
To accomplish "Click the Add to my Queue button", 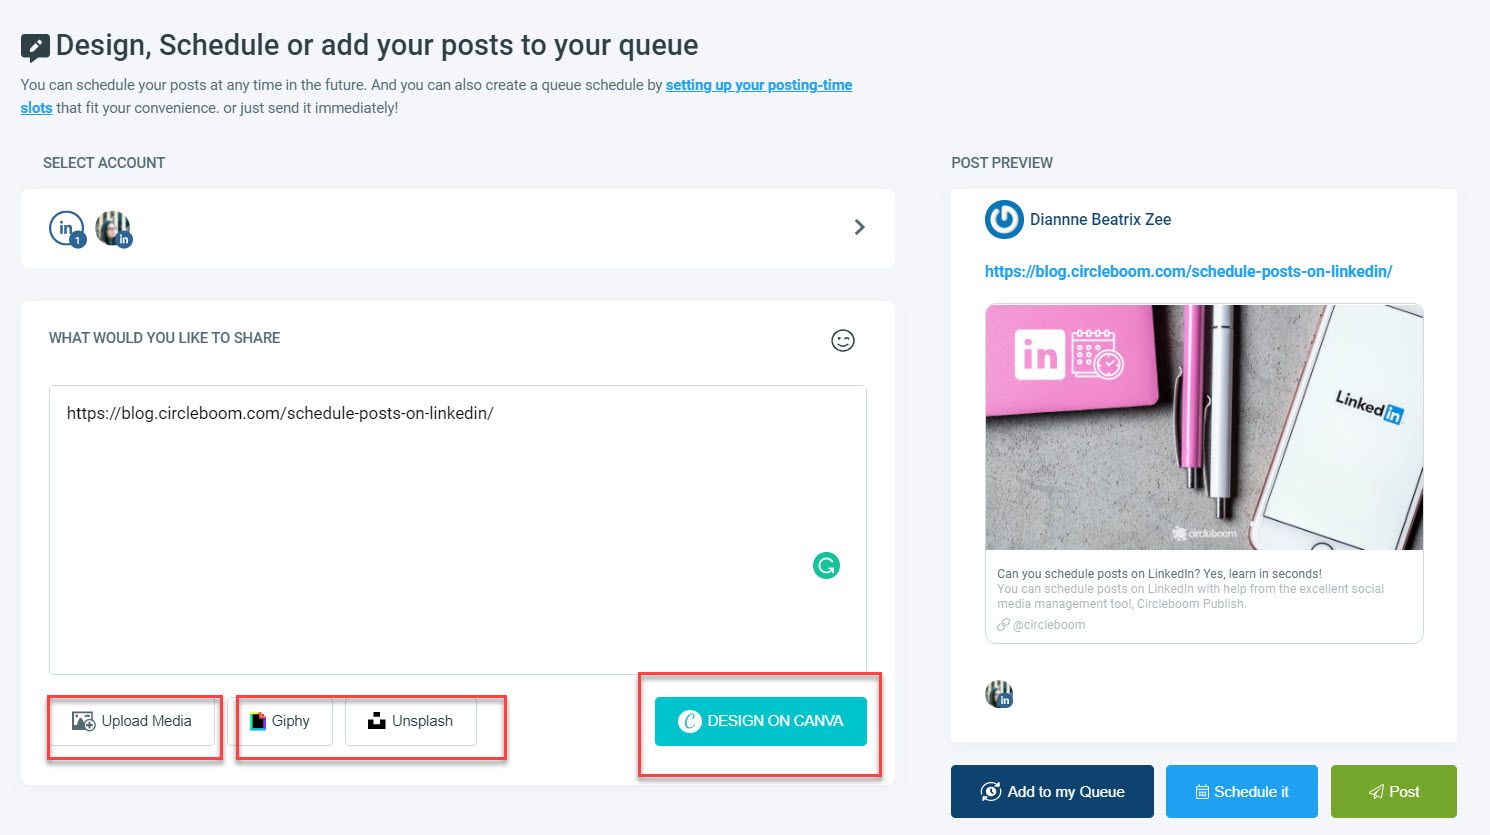I will click(x=1051, y=791).
